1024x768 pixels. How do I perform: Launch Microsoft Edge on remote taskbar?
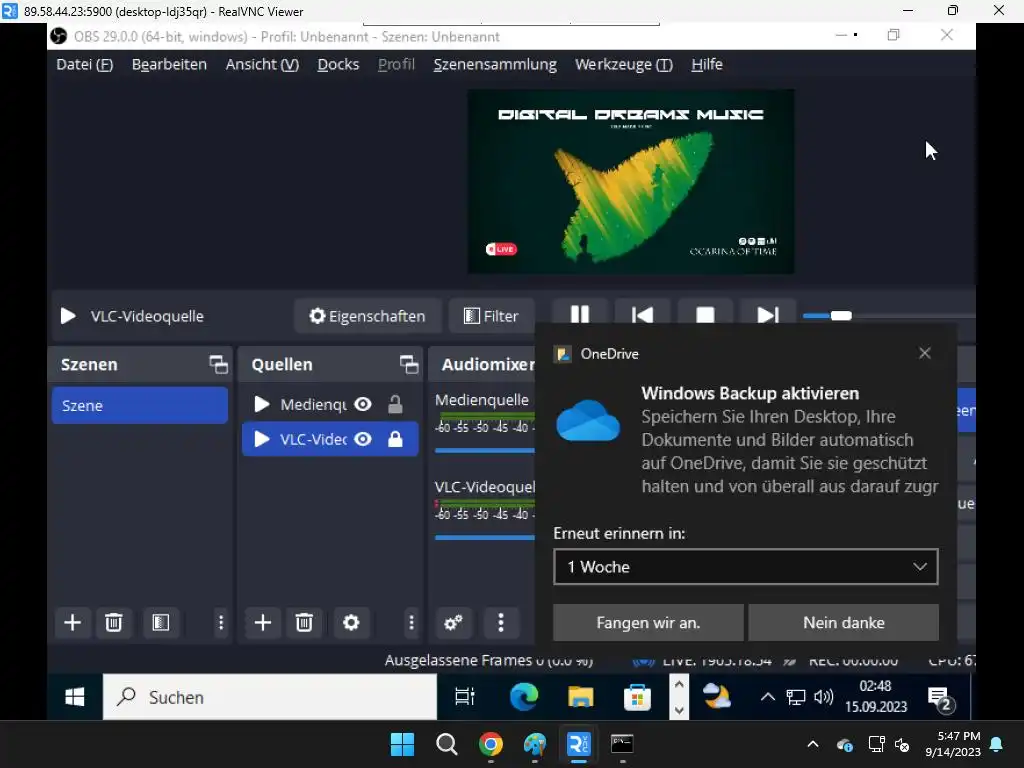524,697
